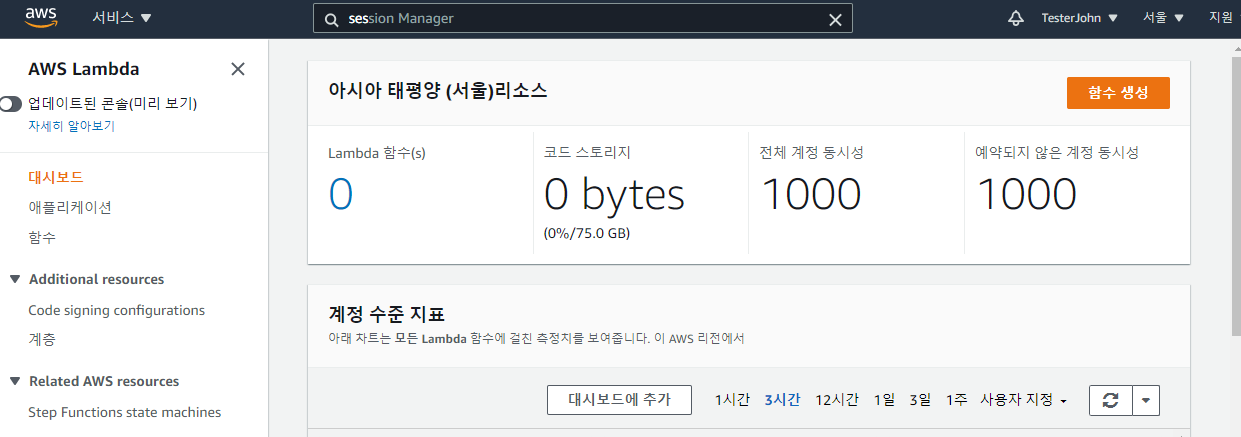The width and height of the screenshot is (1241, 437).
Task: Open 계층 layers page
Action: (42, 340)
